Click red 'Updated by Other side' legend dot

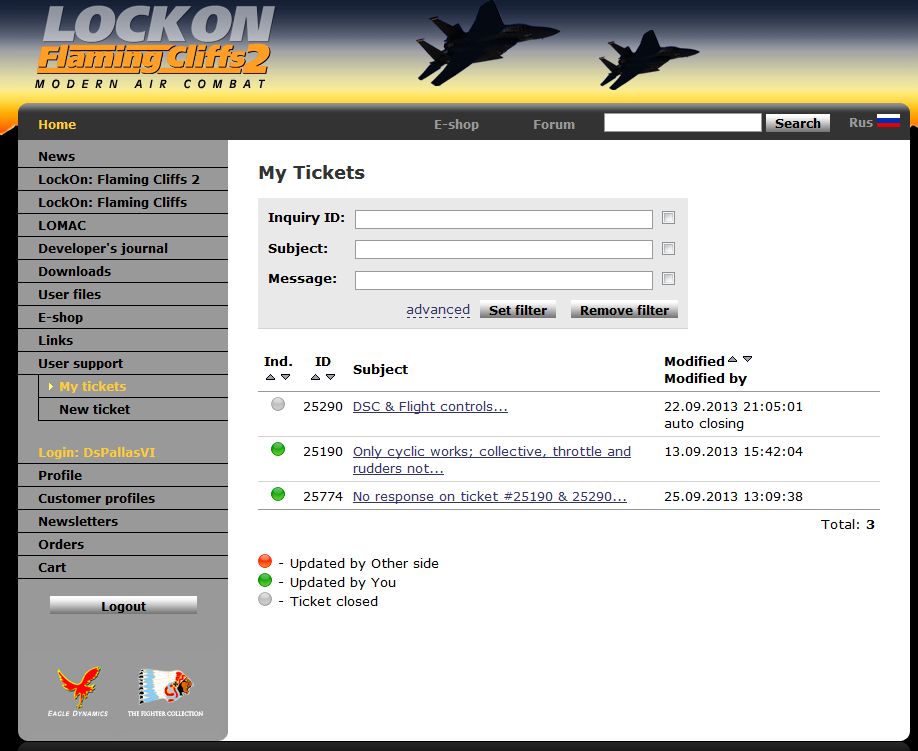(265, 561)
